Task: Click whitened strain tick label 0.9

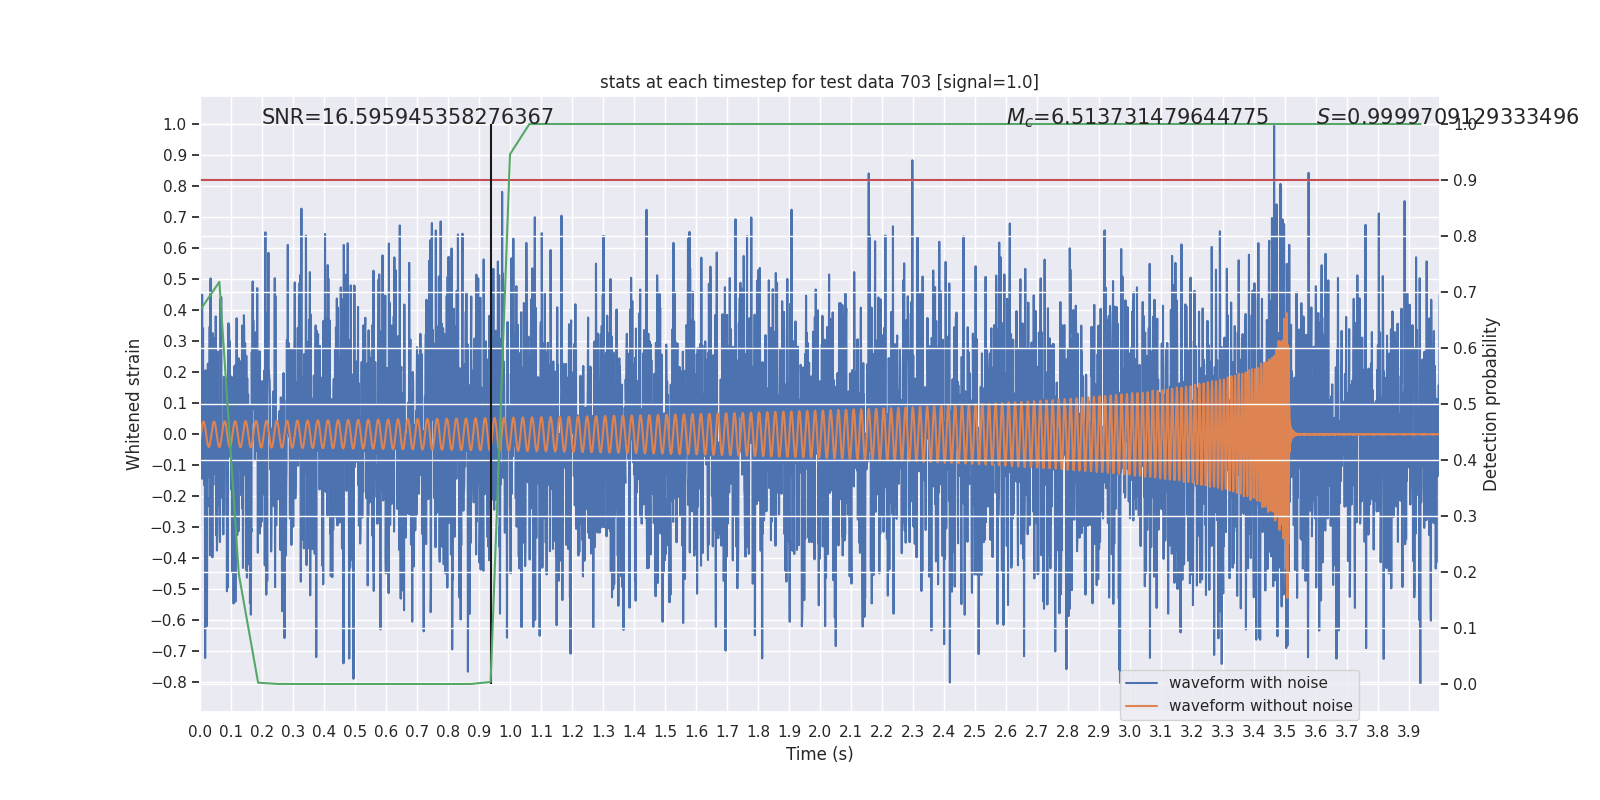Action: [175, 156]
